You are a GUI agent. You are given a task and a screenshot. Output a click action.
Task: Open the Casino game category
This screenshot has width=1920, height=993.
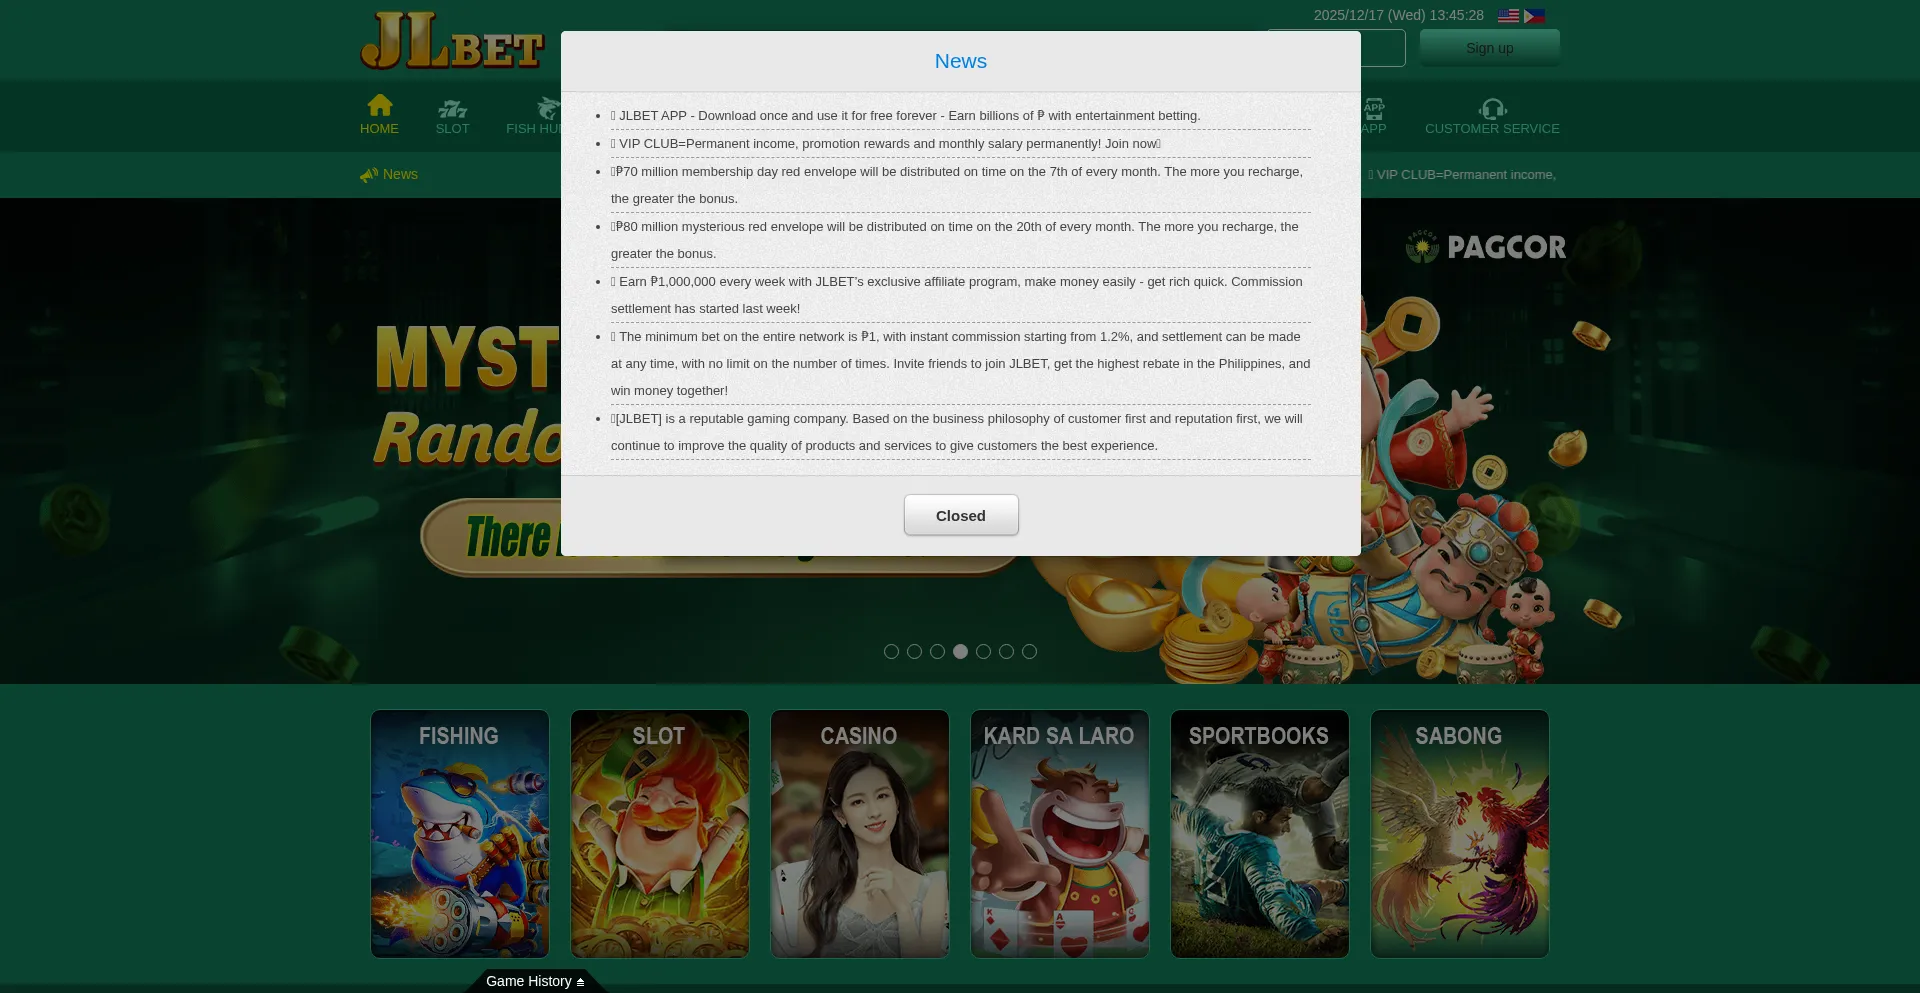coord(860,834)
